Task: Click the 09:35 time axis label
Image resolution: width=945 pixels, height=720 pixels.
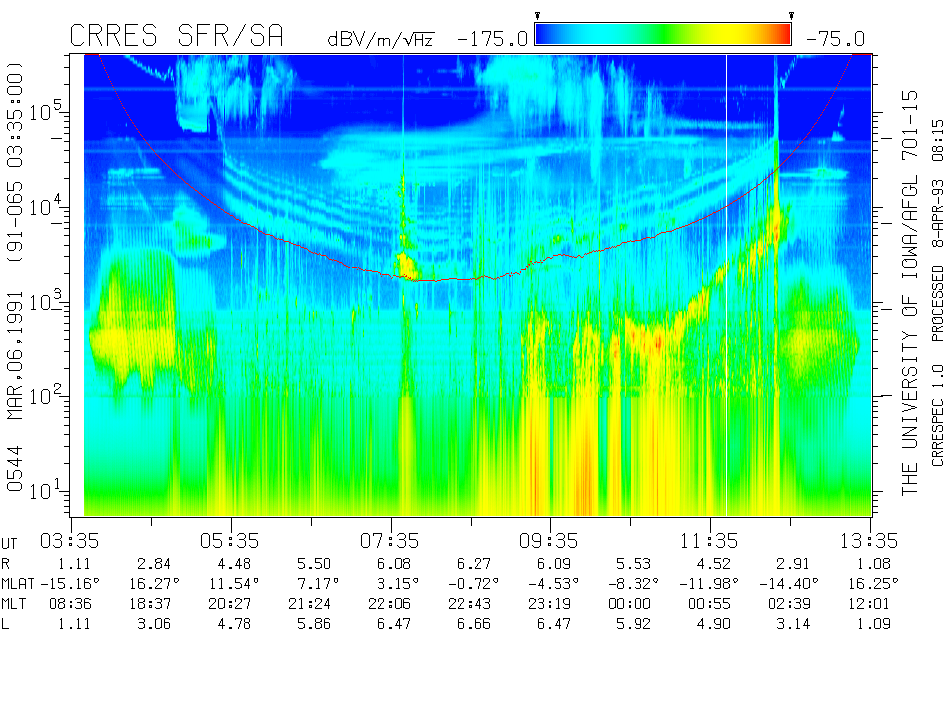Action: pos(550,540)
